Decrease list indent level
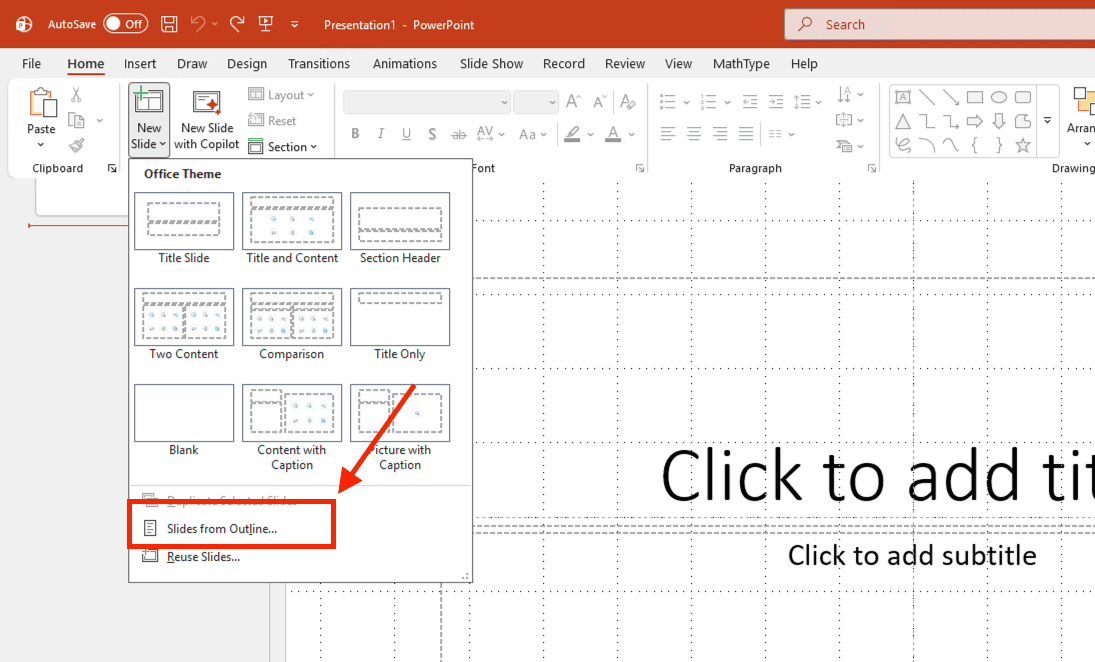Viewport: 1095px width, 662px height. click(x=750, y=102)
